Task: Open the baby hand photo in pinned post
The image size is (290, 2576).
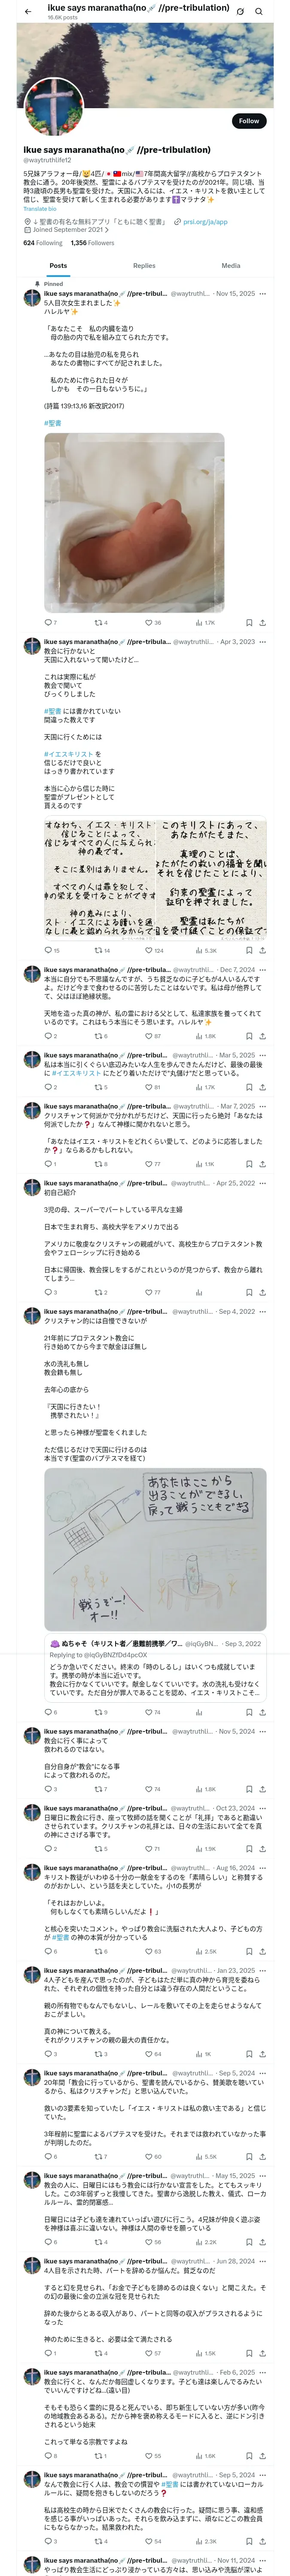Action: pyautogui.click(x=134, y=522)
